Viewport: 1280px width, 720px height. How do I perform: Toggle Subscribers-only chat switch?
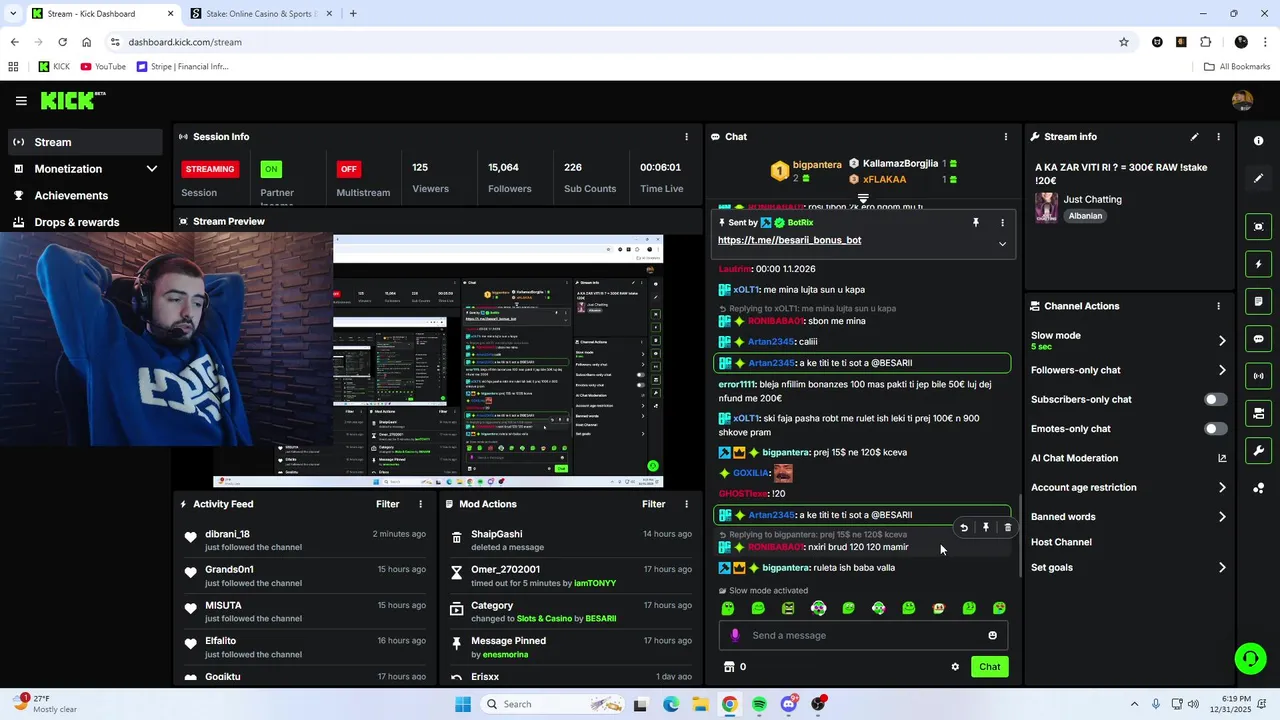[x=1215, y=399]
